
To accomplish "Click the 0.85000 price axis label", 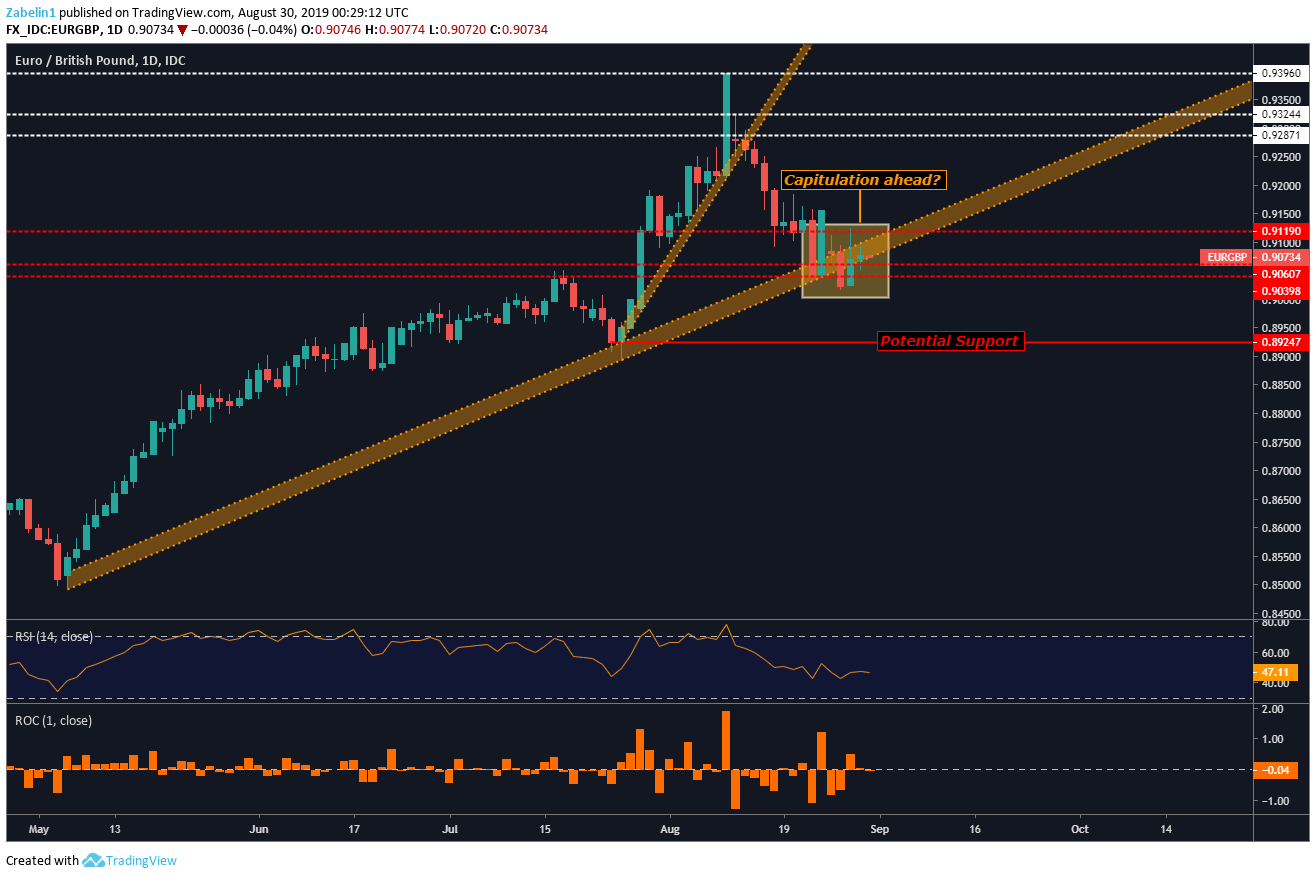I will tap(1281, 585).
